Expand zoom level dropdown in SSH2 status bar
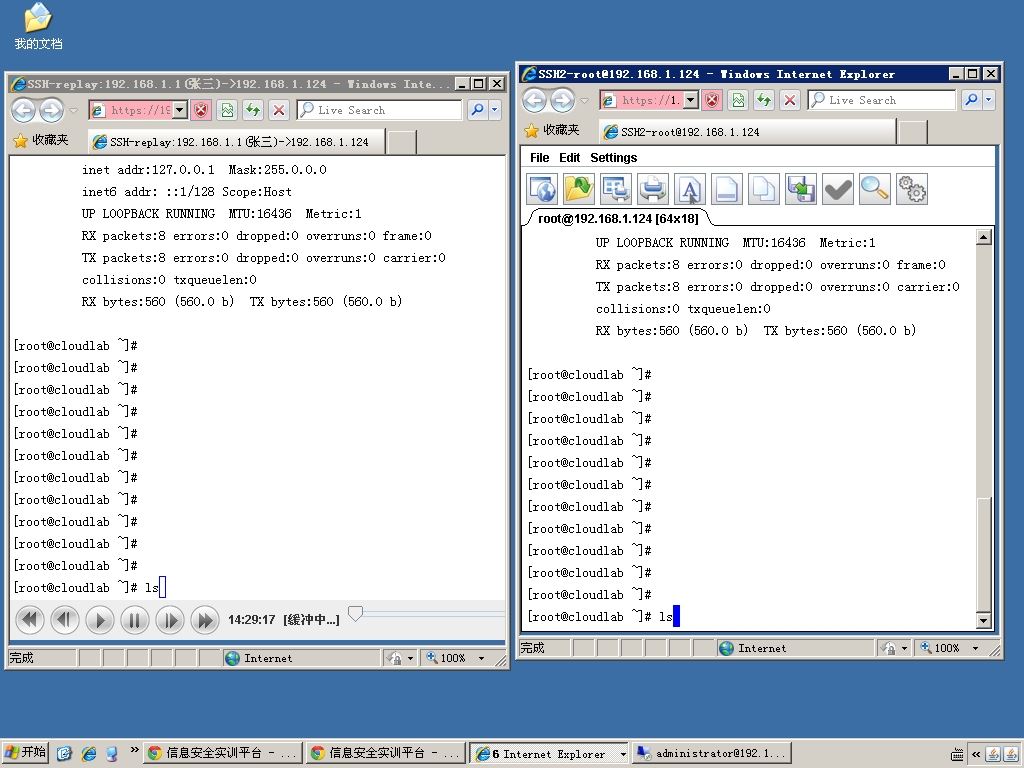 (x=975, y=648)
